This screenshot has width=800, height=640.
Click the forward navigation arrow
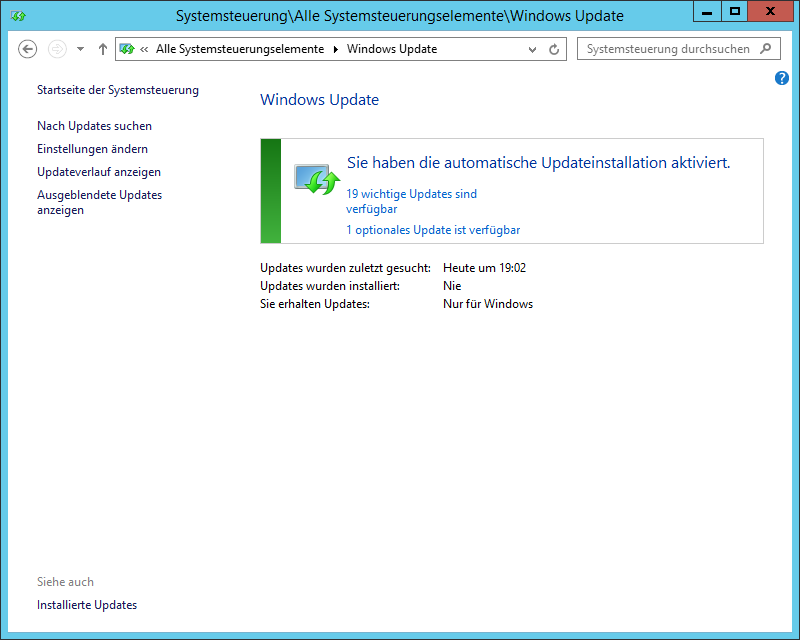click(x=57, y=49)
